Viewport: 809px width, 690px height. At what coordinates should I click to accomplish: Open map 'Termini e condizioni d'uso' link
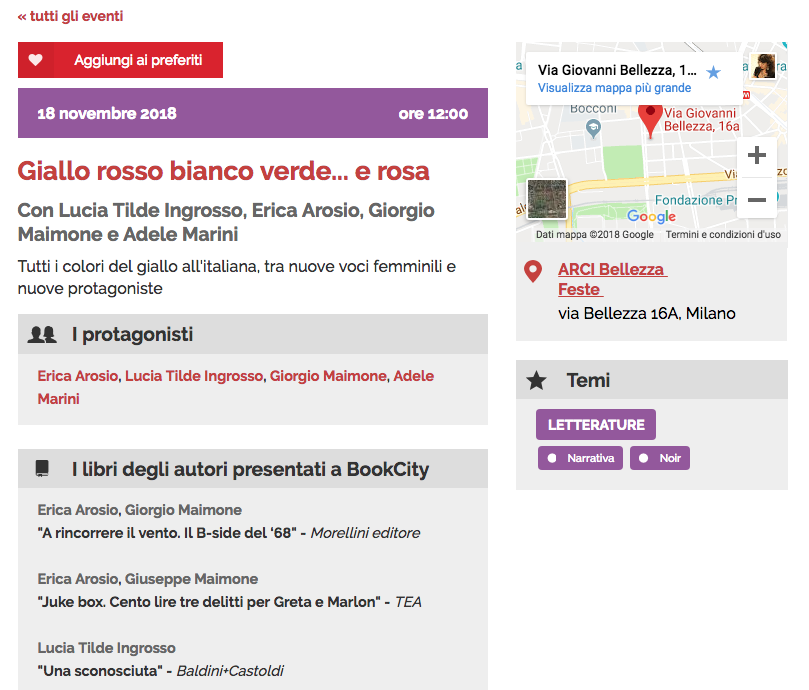point(723,235)
